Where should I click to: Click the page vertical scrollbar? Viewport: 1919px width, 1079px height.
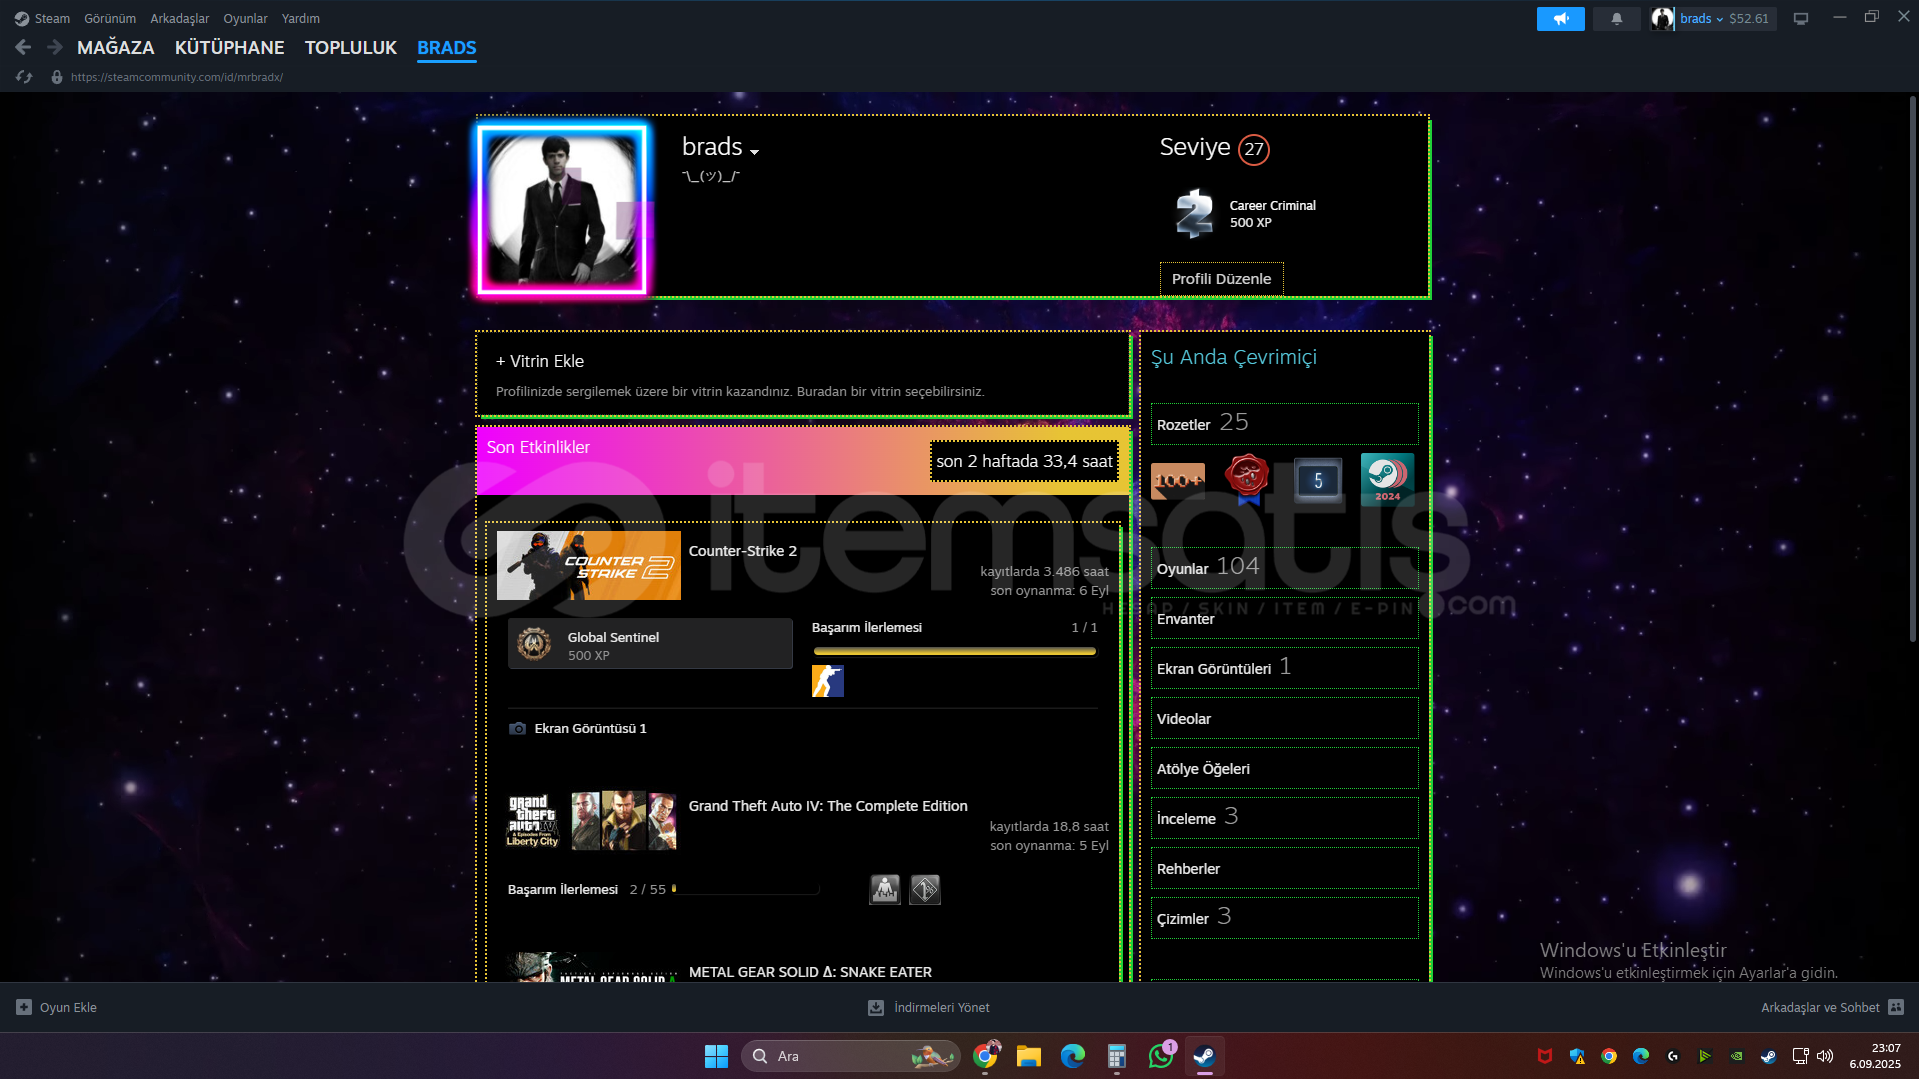pyautogui.click(x=1912, y=370)
